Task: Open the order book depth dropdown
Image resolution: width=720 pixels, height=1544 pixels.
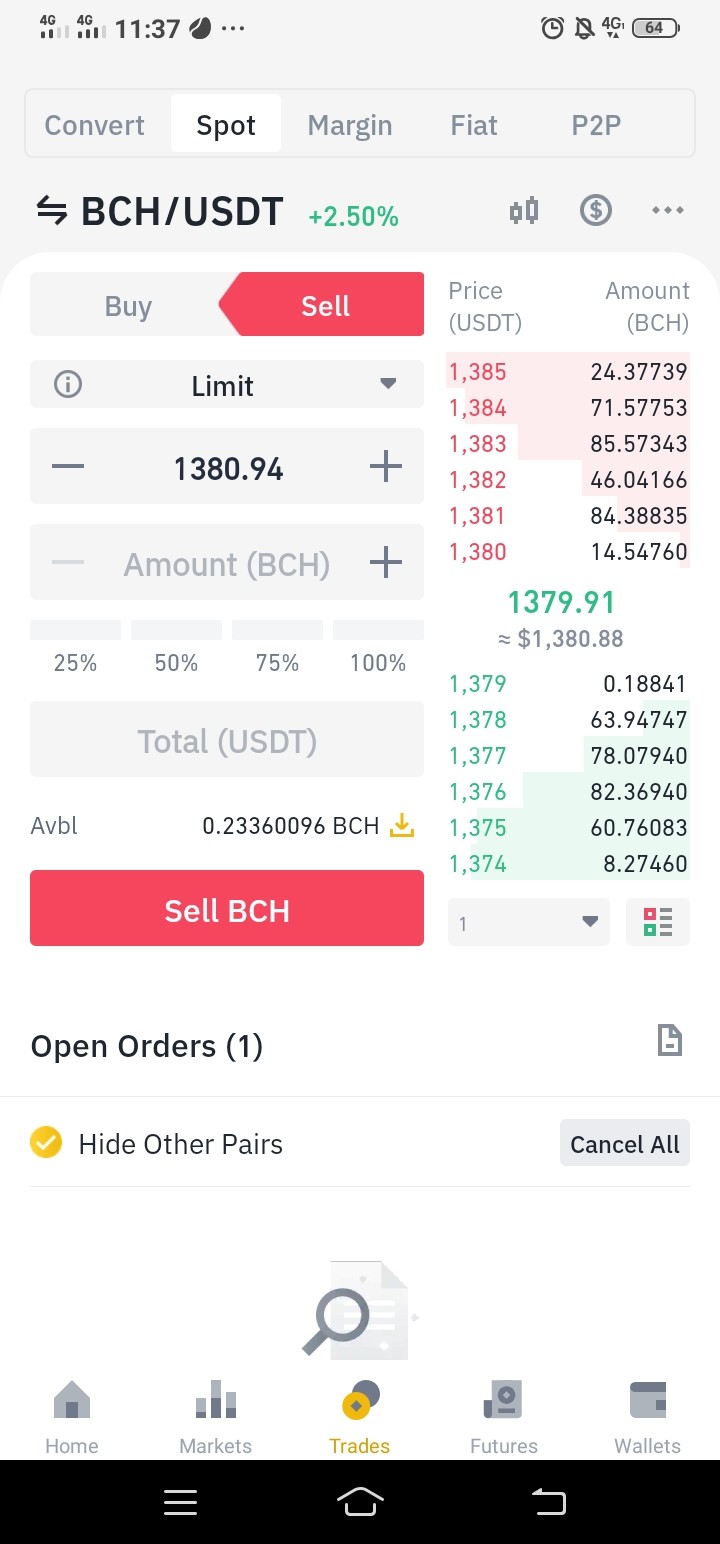Action: [x=528, y=922]
